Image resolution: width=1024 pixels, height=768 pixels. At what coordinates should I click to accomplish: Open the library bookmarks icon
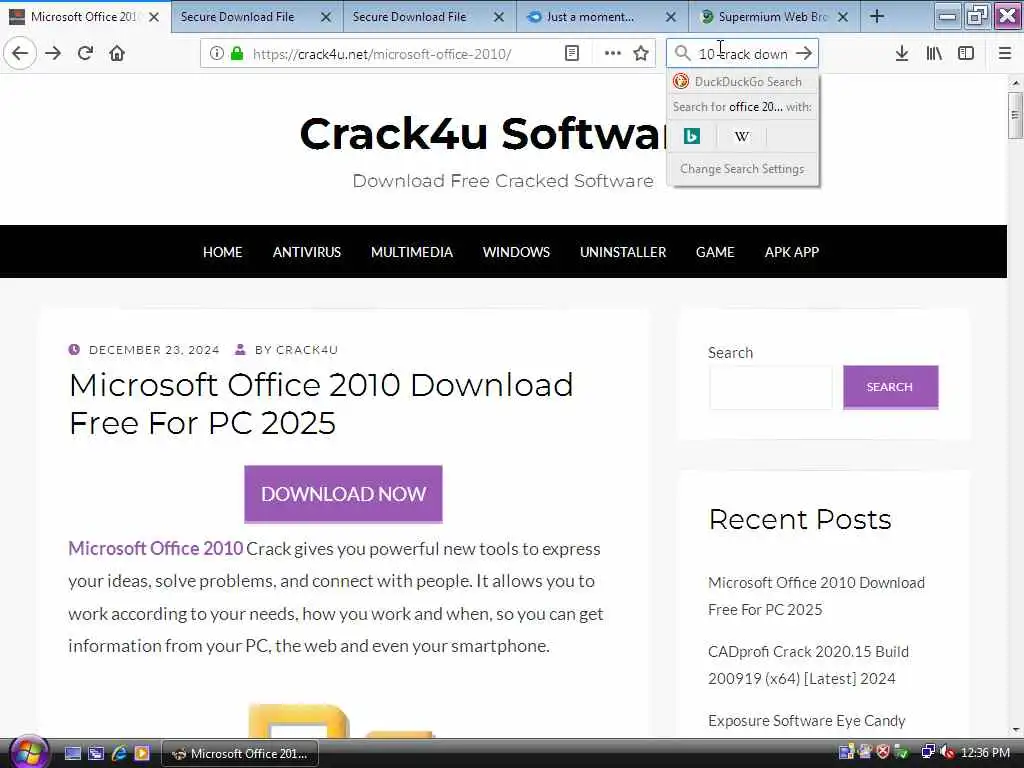pos(934,54)
